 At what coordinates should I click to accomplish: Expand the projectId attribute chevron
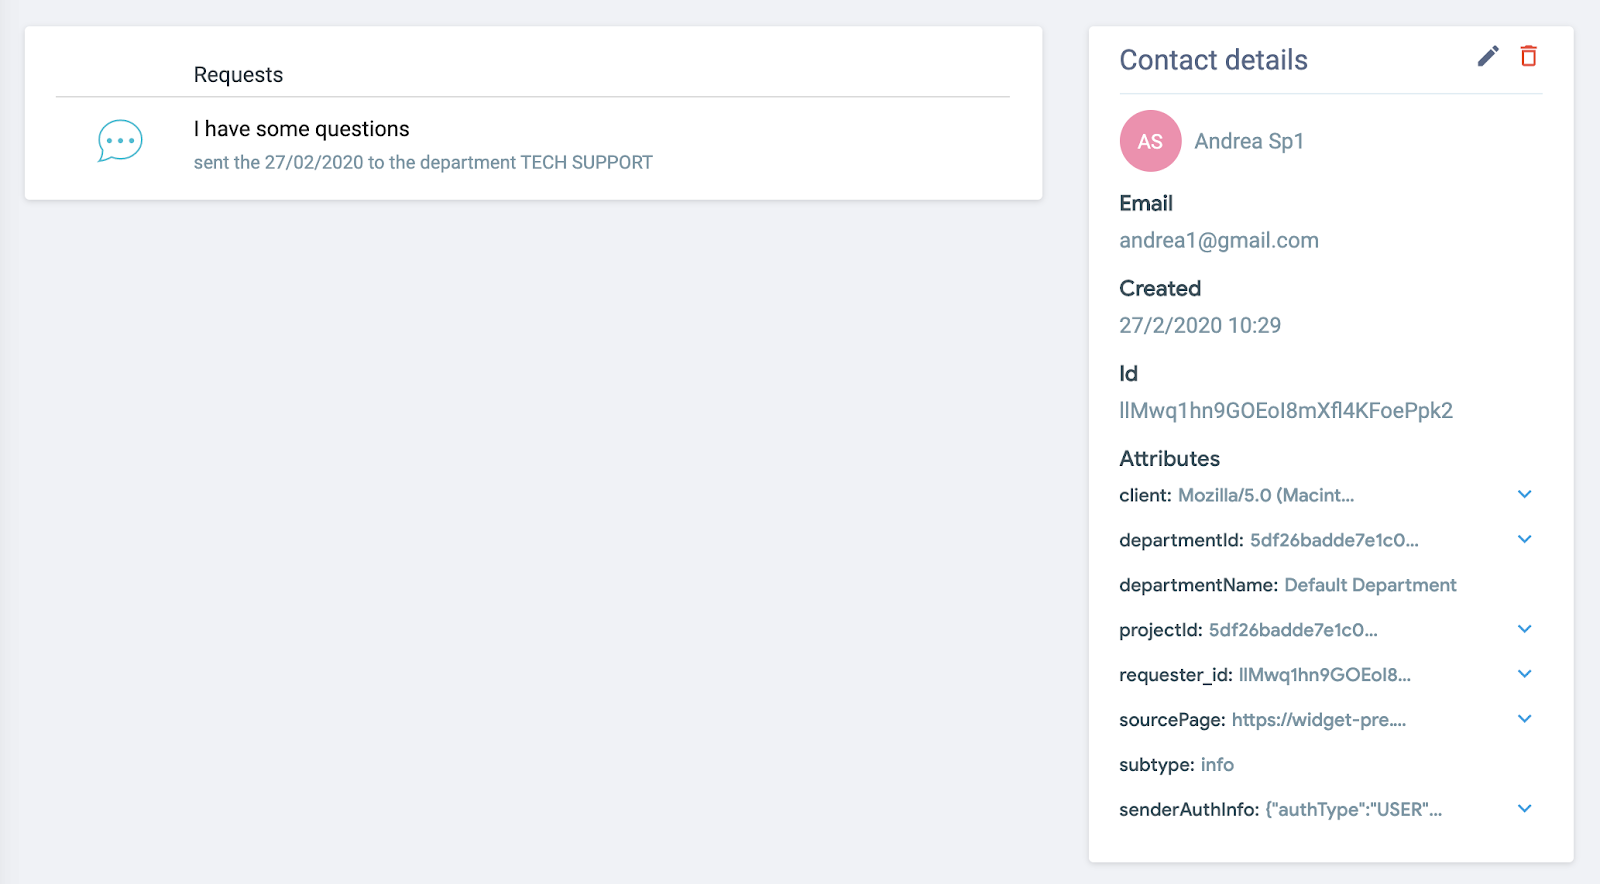[1524, 629]
